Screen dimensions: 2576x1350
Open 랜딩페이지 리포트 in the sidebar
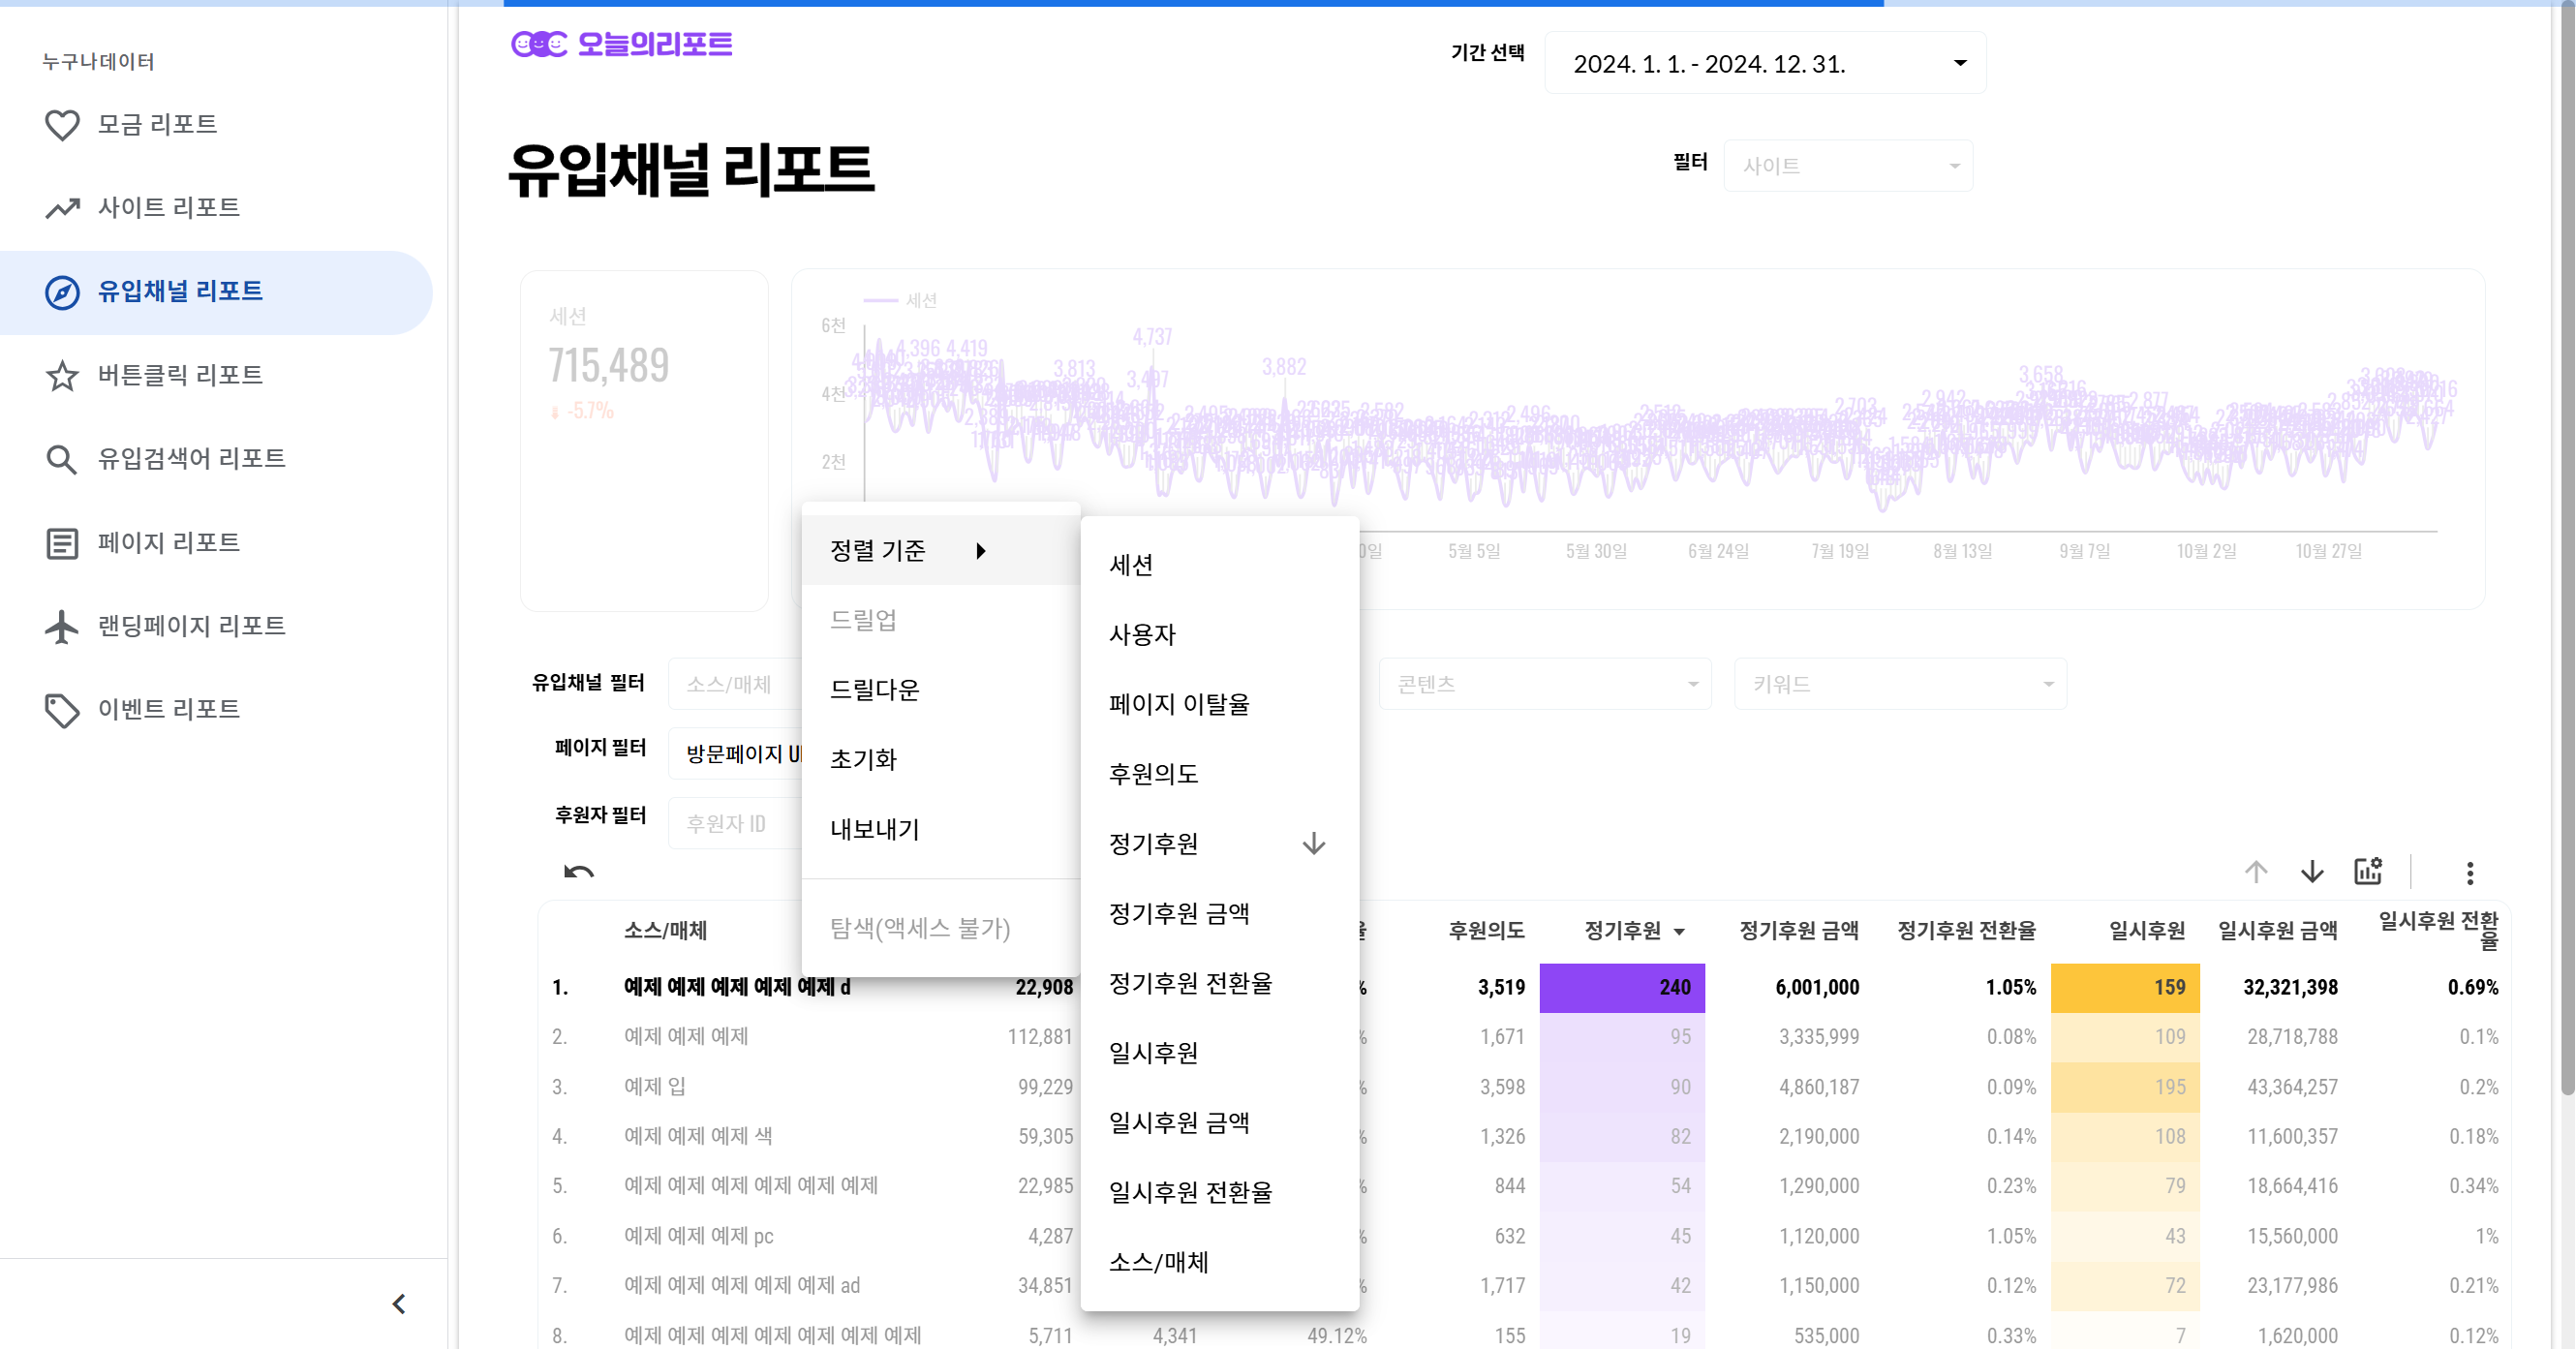point(216,626)
